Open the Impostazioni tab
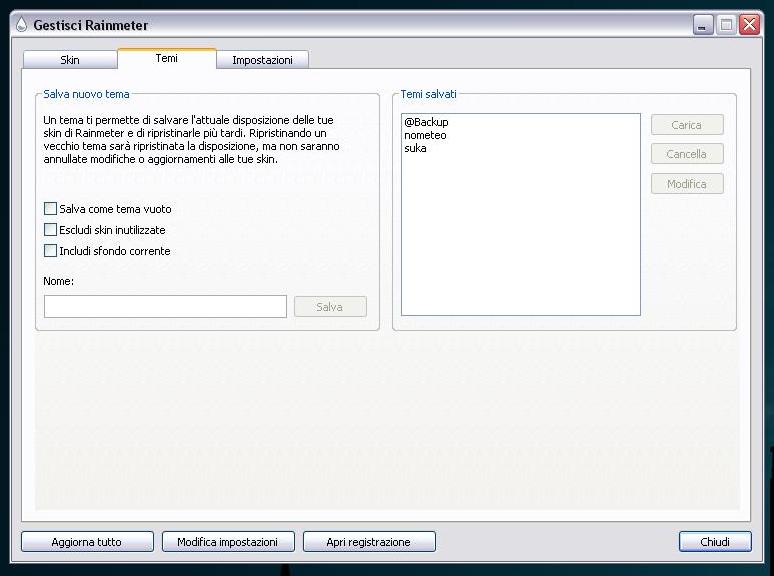The image size is (774, 576). click(x=262, y=60)
